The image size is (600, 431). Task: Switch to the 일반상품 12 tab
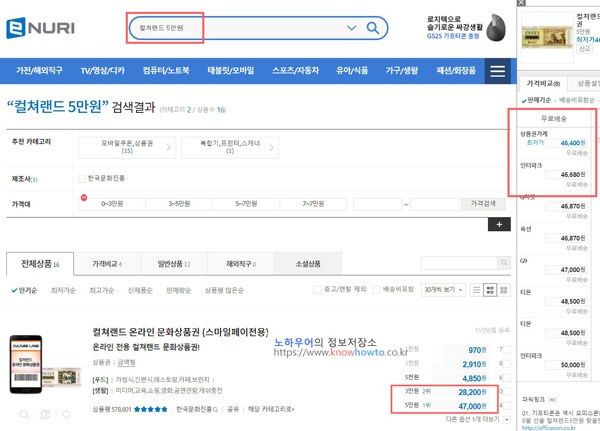coord(174,264)
